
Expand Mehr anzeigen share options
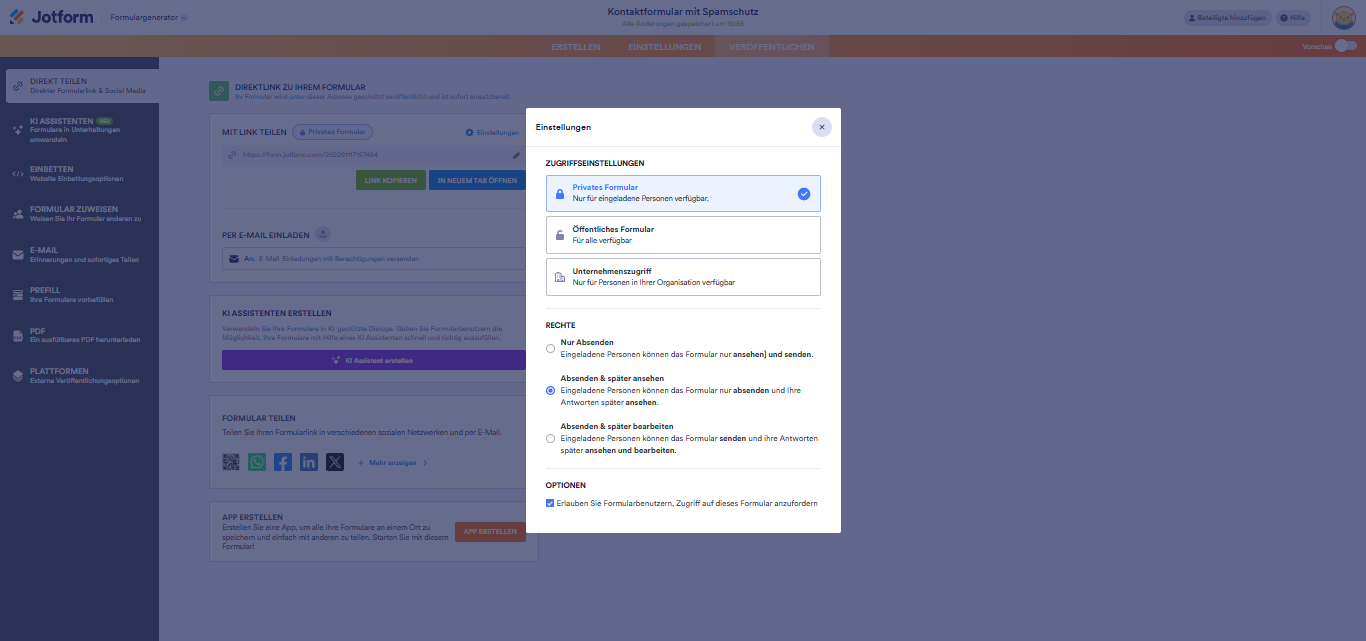click(393, 463)
